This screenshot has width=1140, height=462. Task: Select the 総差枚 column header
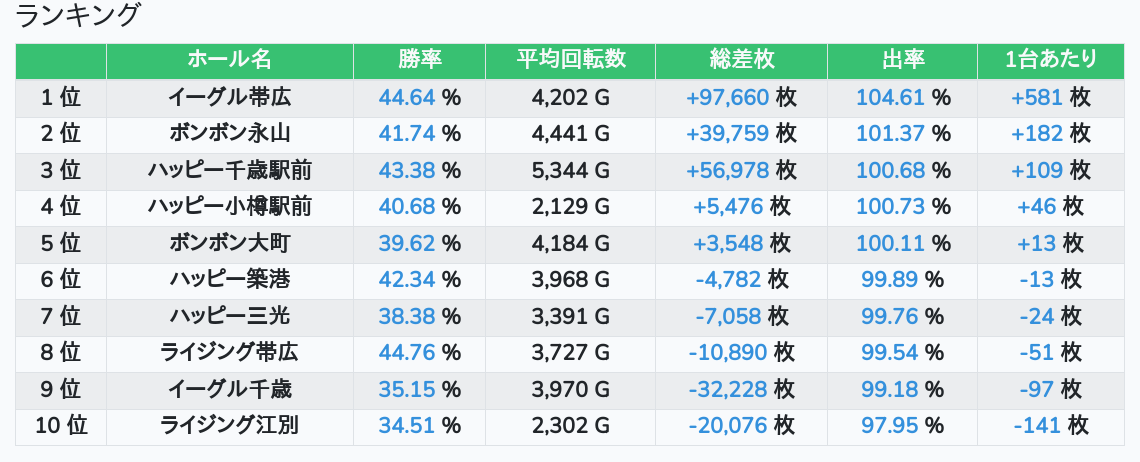click(742, 60)
